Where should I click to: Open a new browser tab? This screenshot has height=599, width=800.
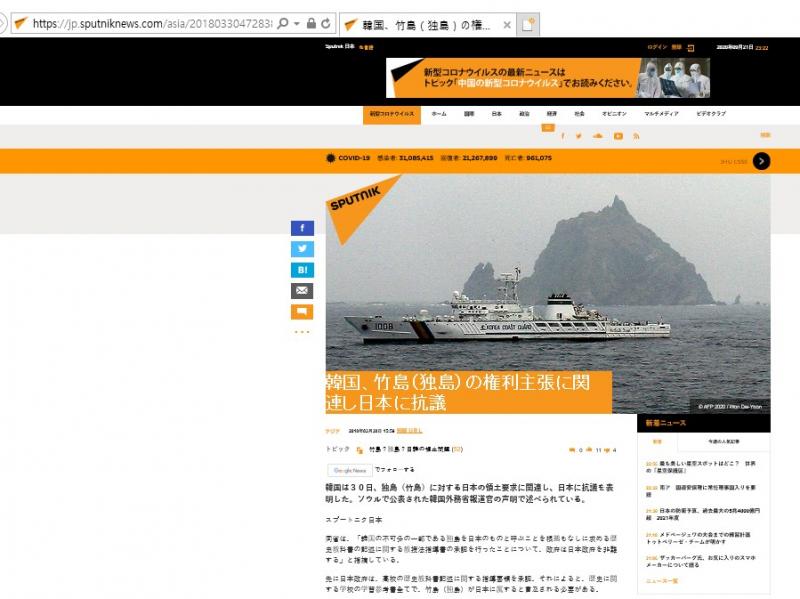tap(527, 23)
